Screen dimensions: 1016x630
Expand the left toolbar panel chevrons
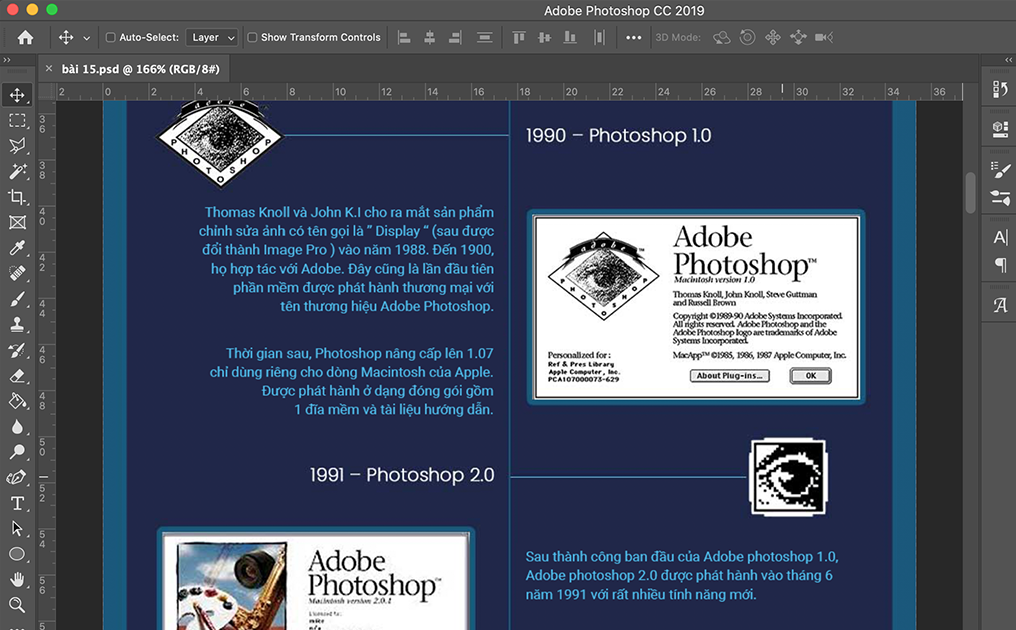pyautogui.click(x=7, y=60)
